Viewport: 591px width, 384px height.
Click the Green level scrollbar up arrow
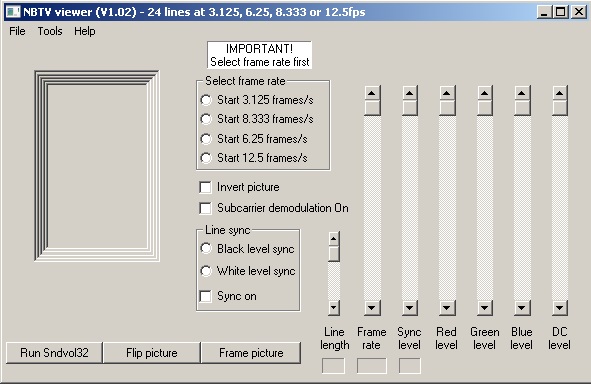(484, 93)
